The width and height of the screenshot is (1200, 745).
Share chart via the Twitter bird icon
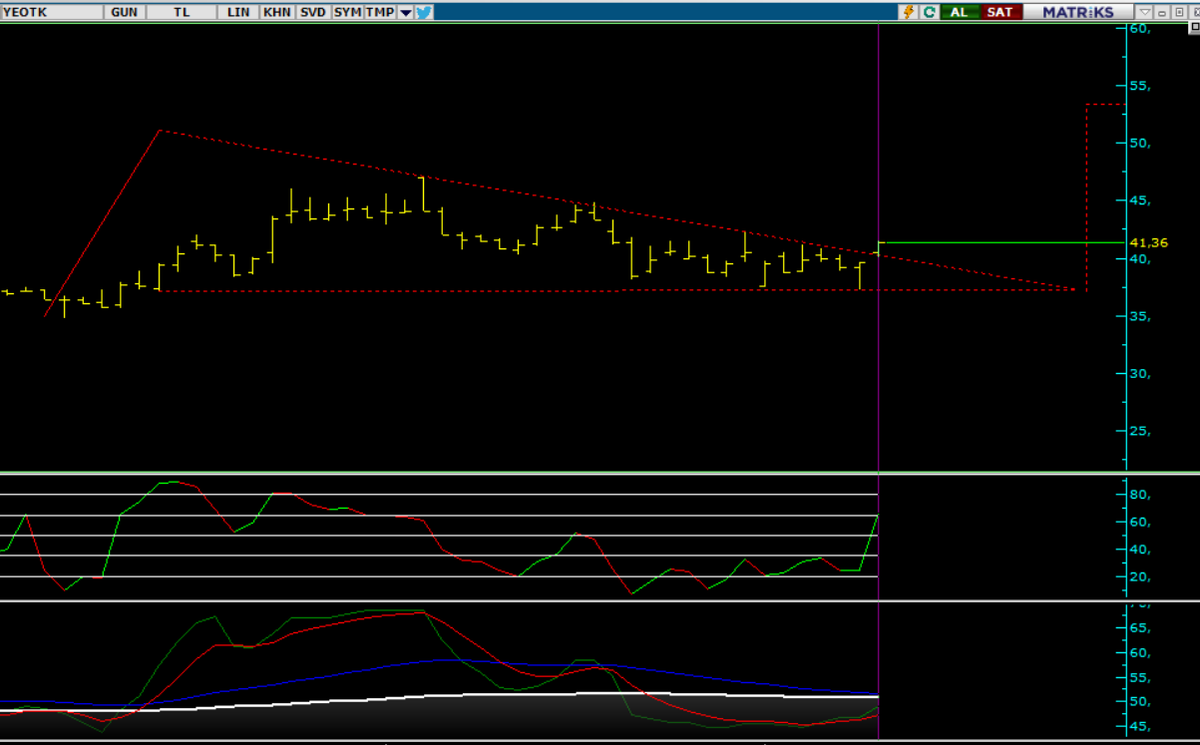click(424, 12)
